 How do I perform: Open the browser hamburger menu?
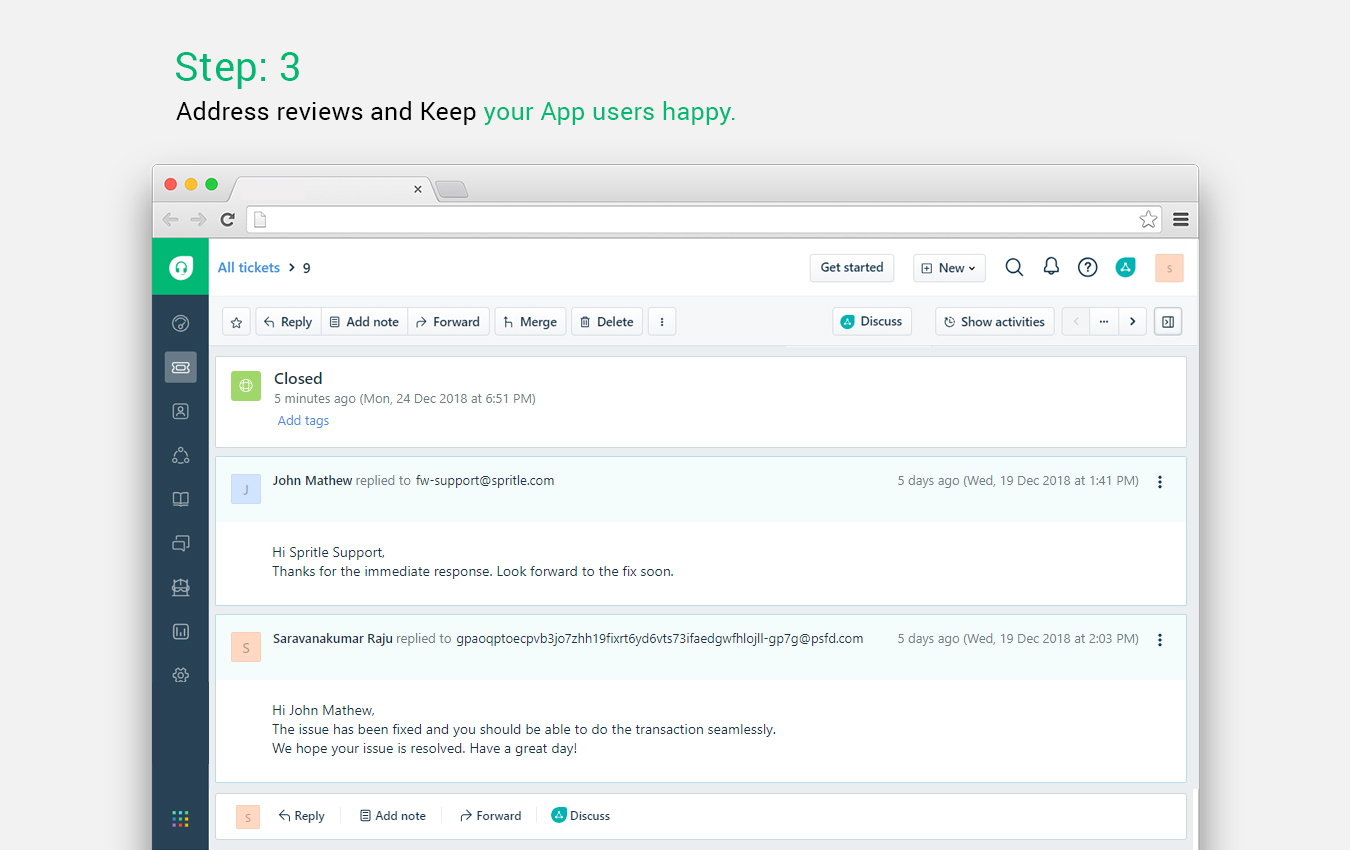(x=1181, y=219)
